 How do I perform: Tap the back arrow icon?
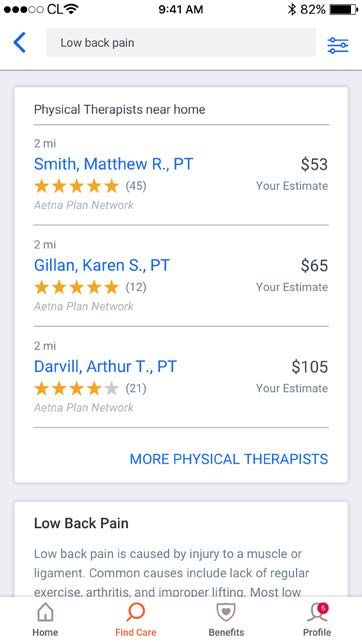click(x=20, y=43)
